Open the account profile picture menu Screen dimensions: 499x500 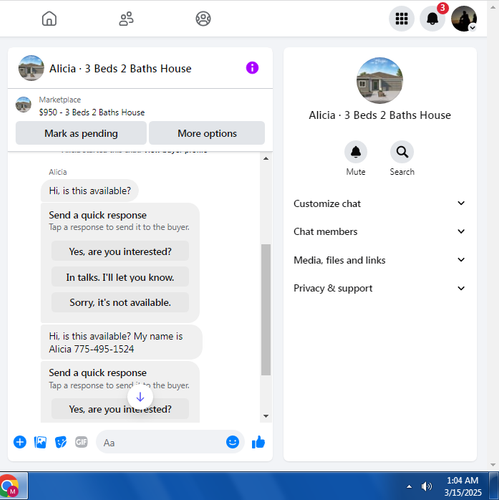(464, 19)
